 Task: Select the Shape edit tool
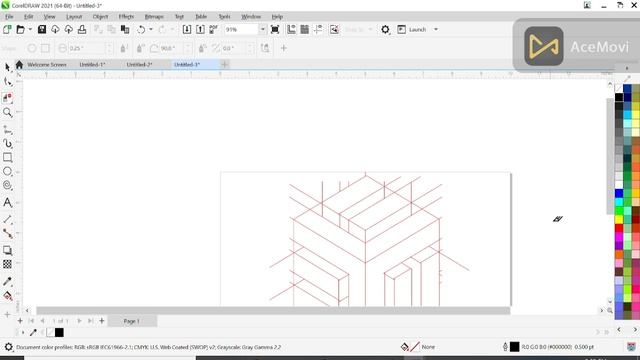(x=7, y=82)
